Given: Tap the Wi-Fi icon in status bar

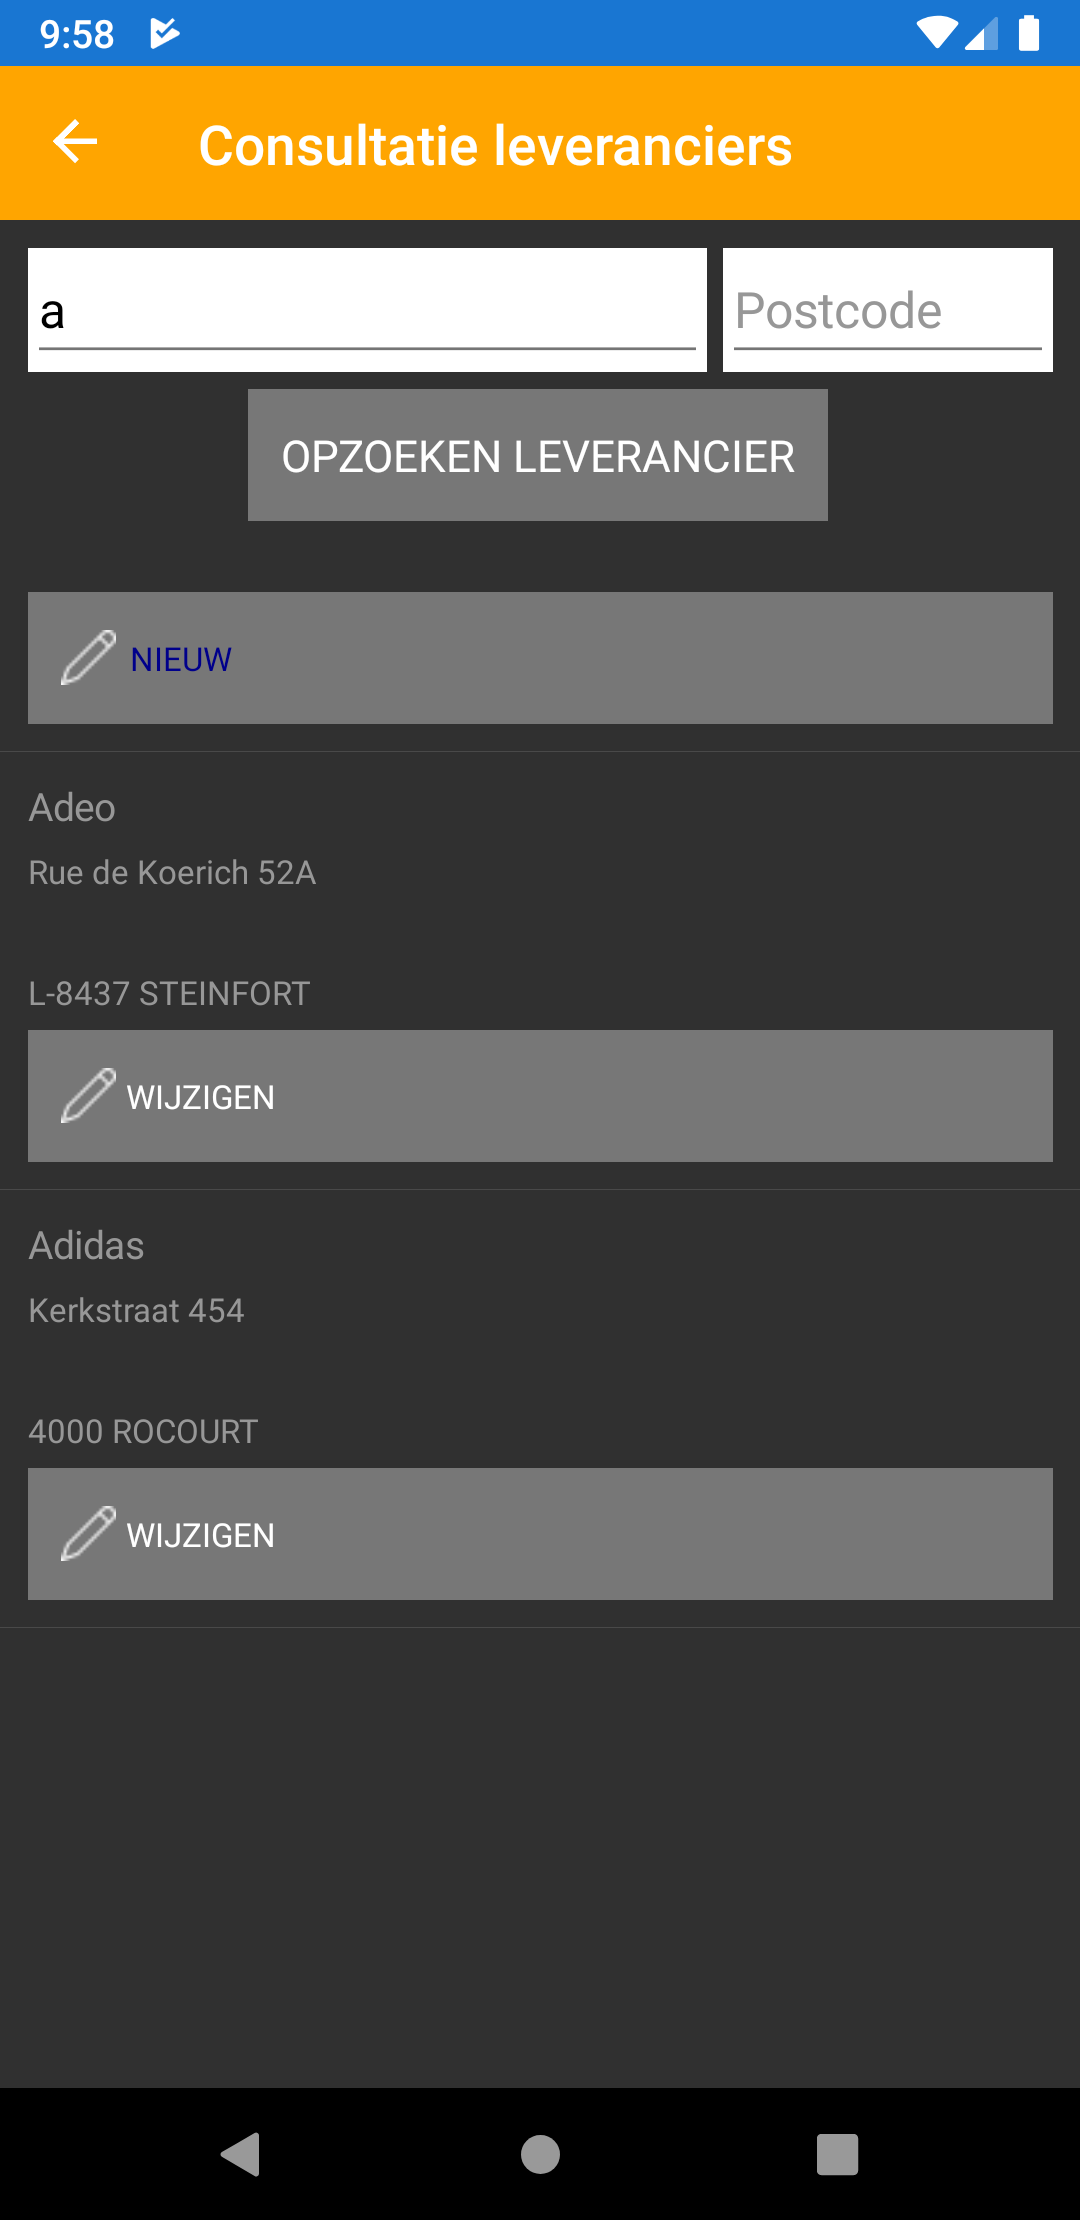Looking at the screenshot, I should tap(936, 33).
